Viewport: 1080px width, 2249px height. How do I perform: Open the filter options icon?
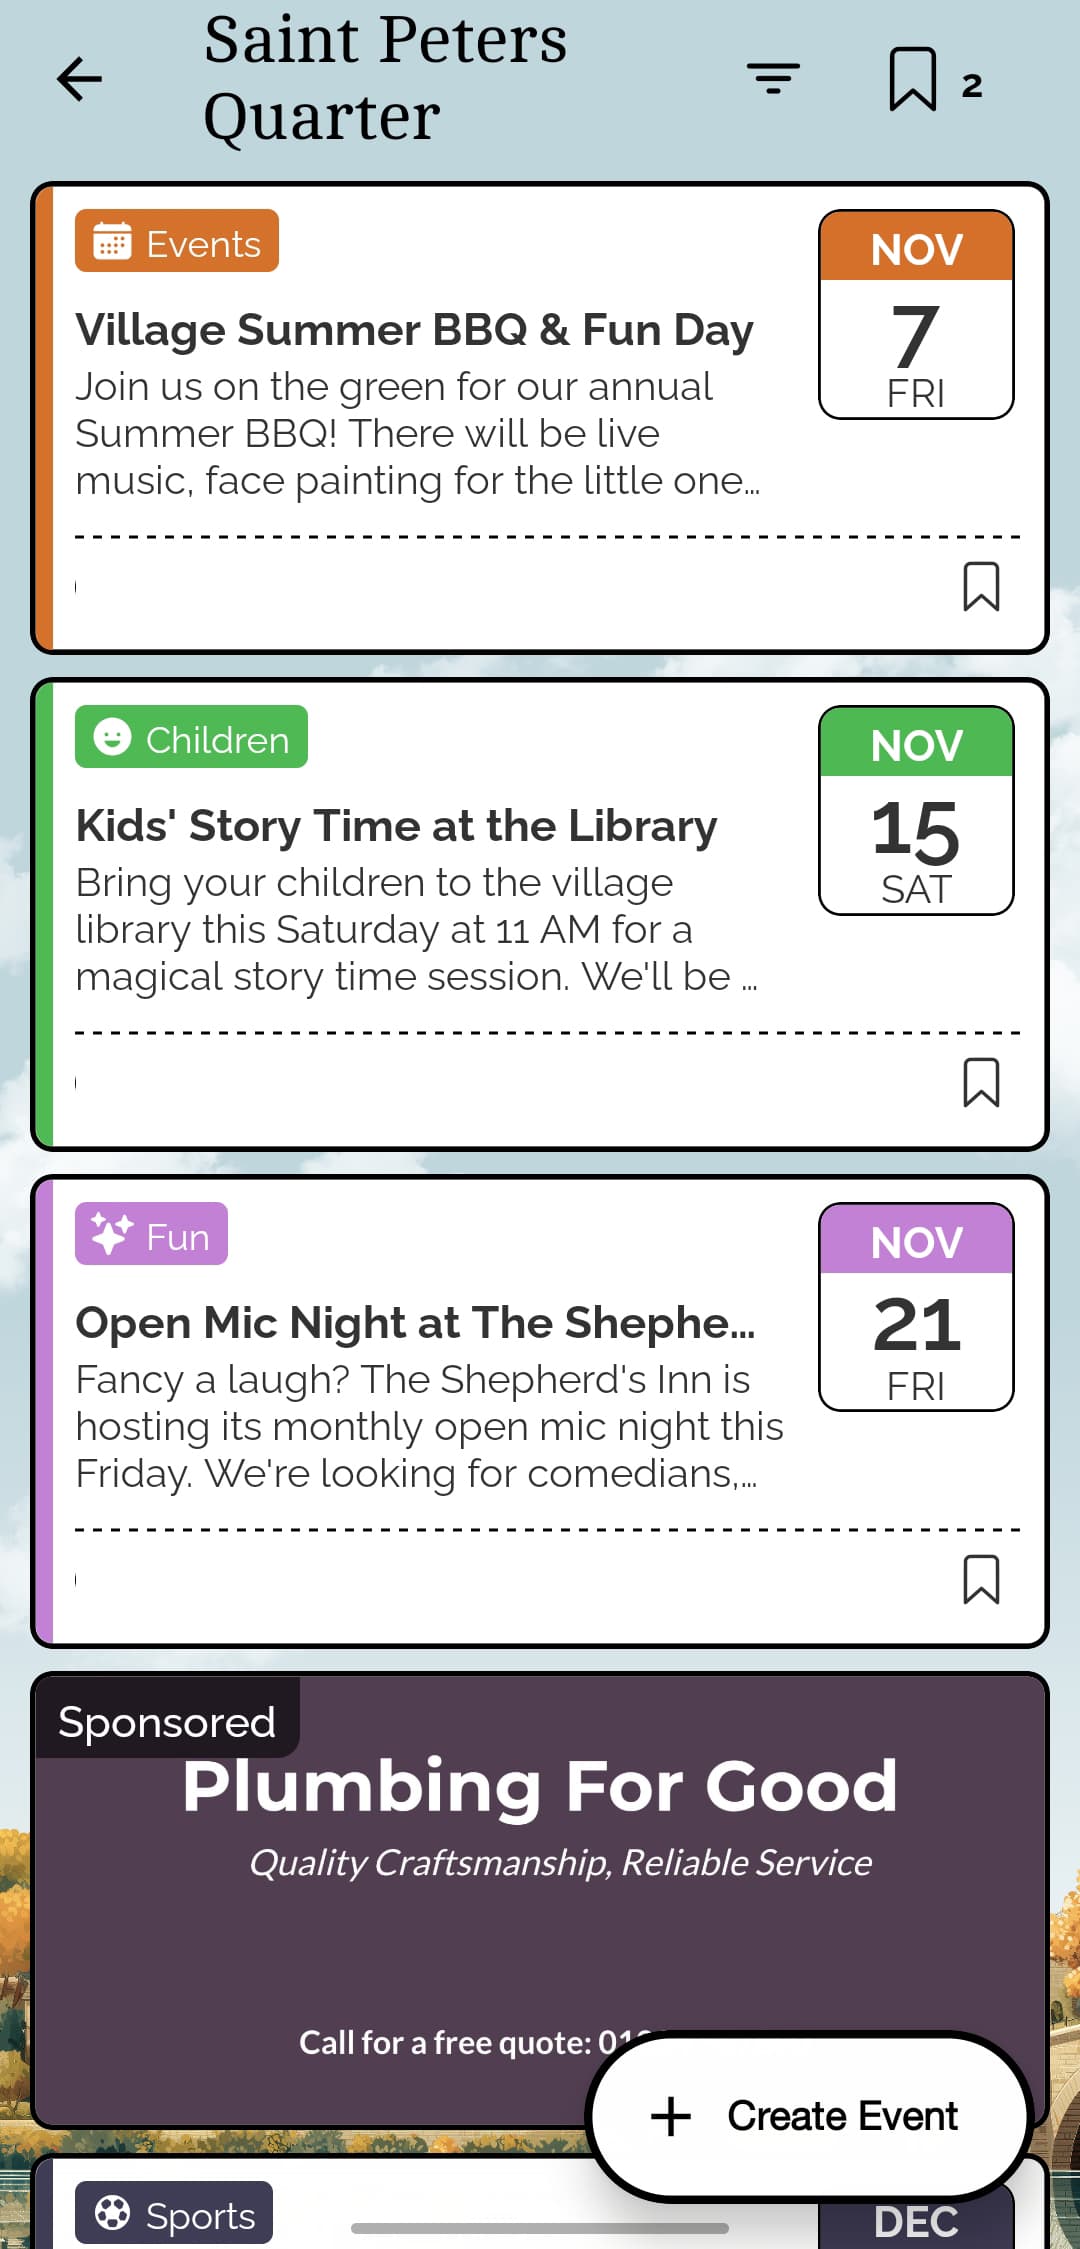point(773,78)
